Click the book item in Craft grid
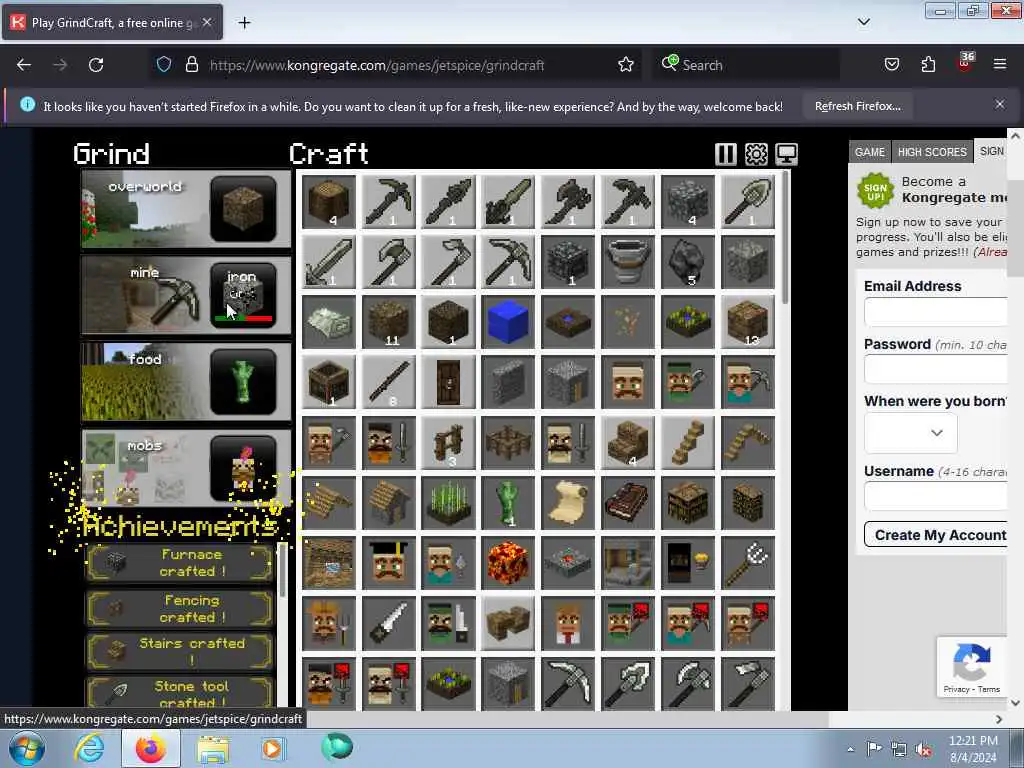 tap(628, 503)
